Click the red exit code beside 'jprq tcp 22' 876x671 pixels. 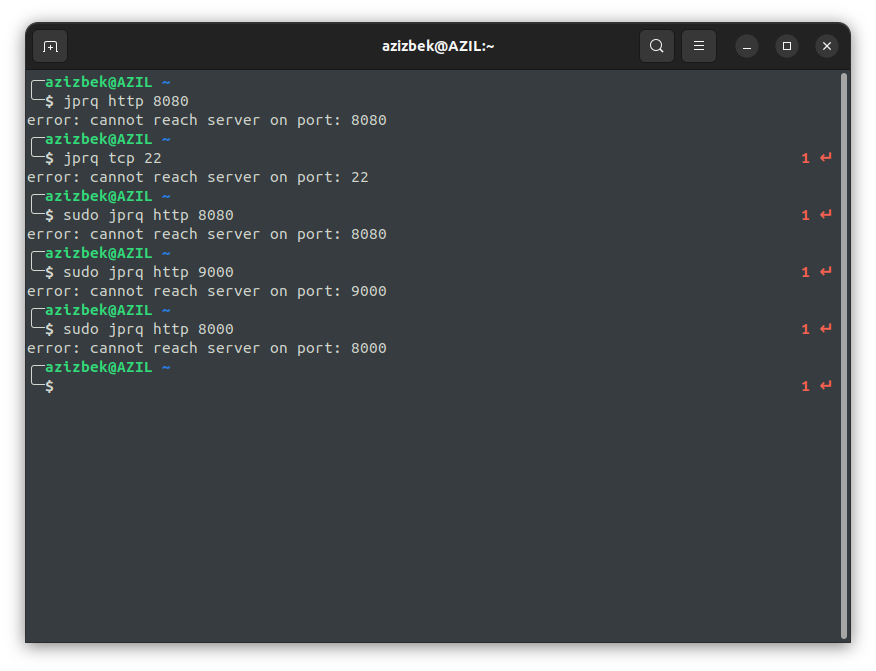point(806,157)
